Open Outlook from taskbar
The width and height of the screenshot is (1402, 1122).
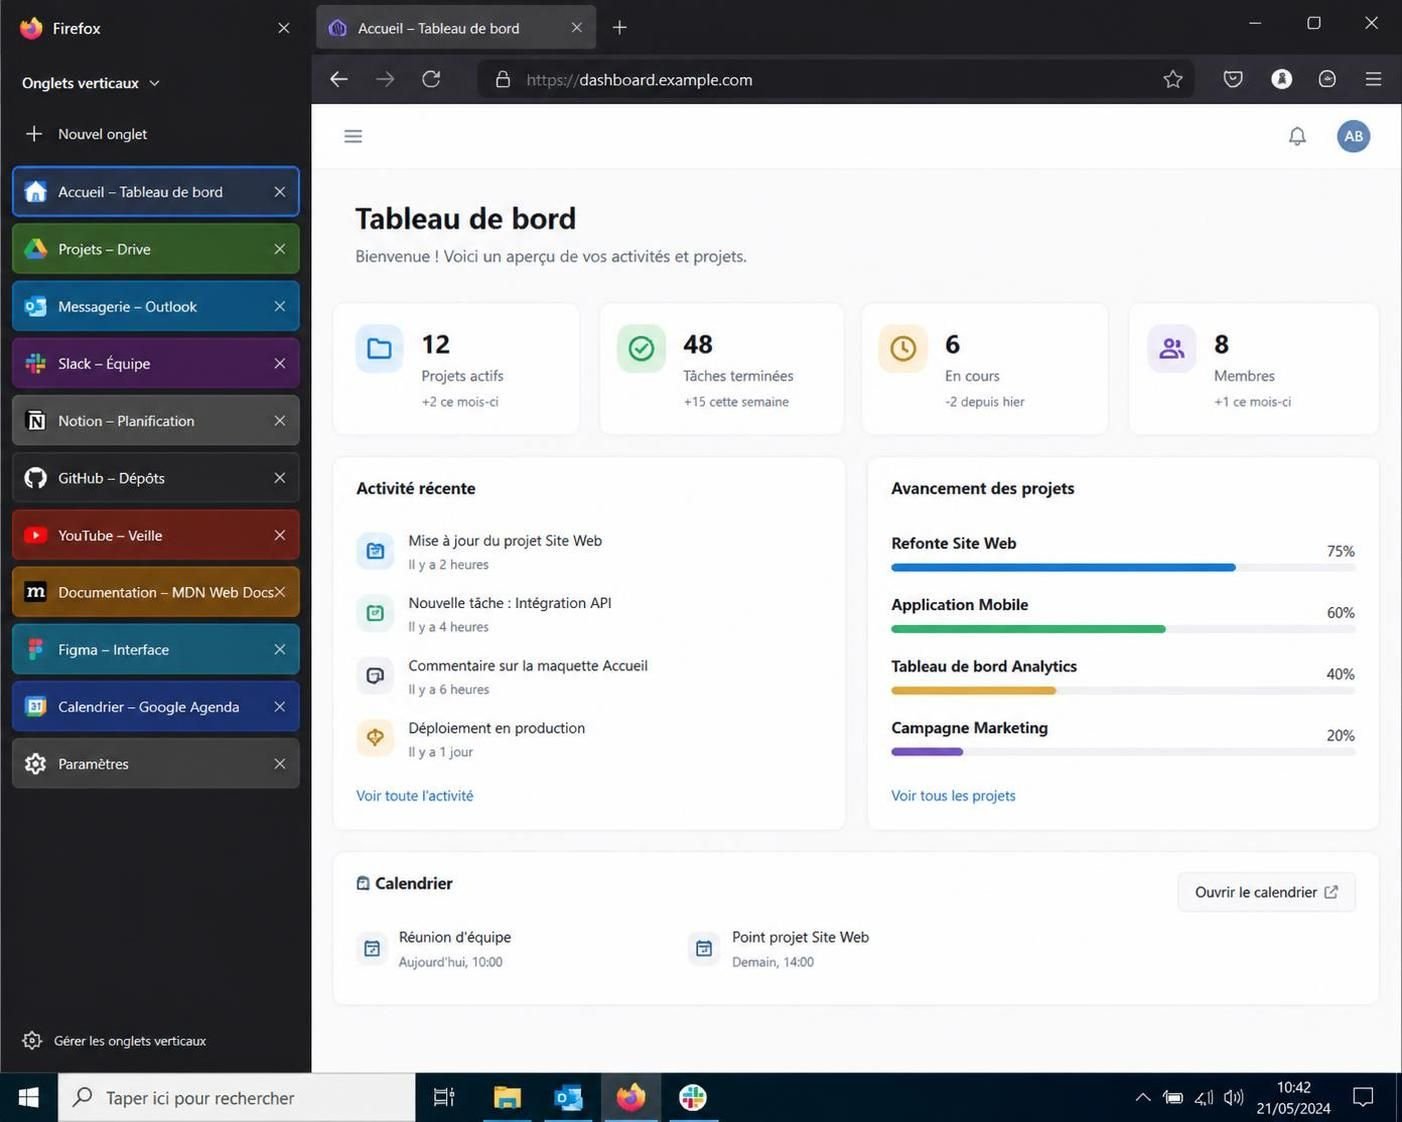569,1098
